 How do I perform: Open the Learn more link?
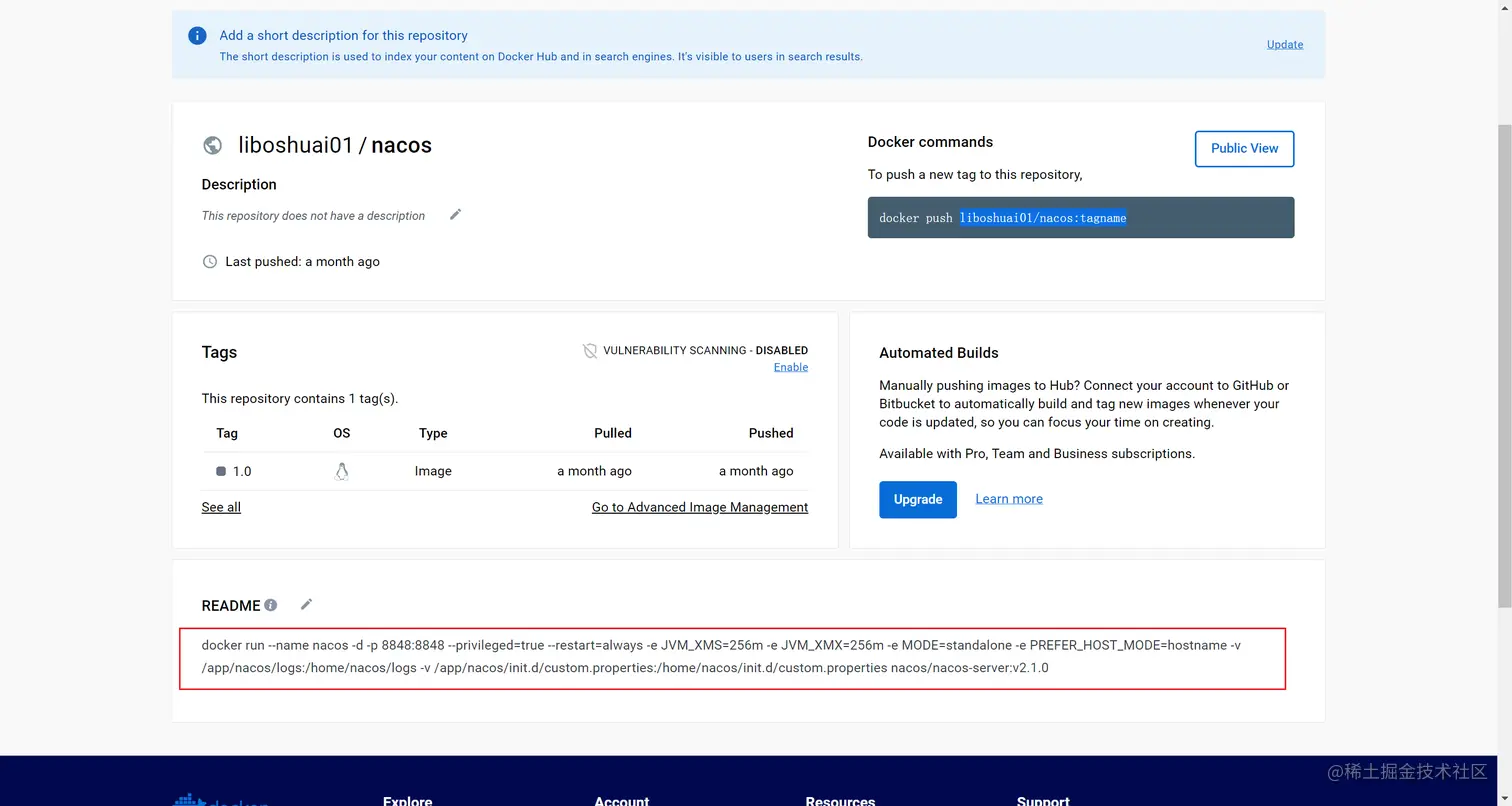coord(1009,499)
